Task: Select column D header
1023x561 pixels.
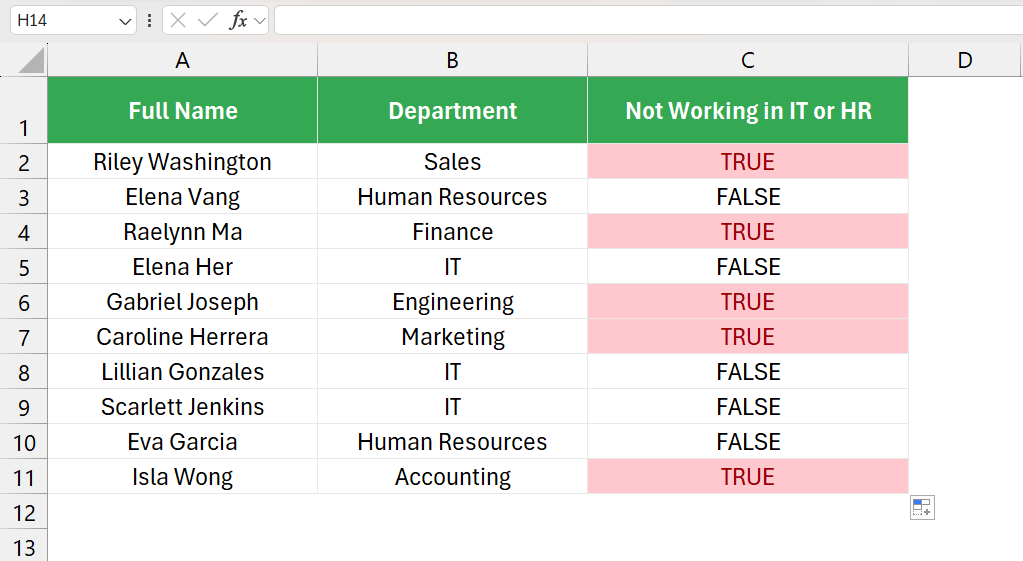Action: 964,60
